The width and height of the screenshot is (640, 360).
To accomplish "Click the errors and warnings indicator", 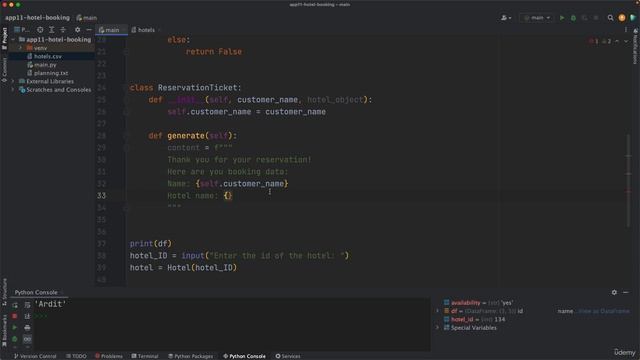I will click(x=600, y=41).
